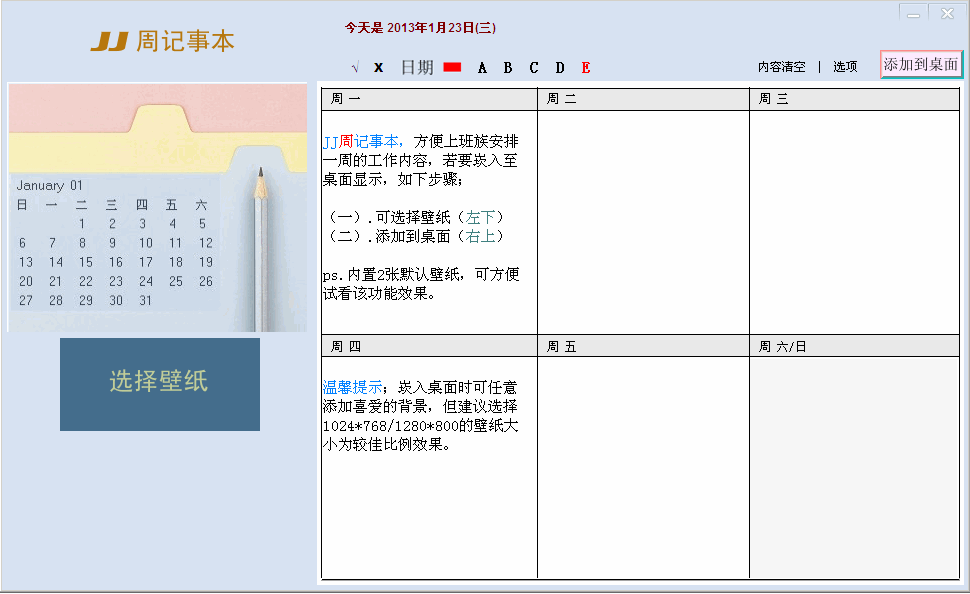Click into the empty 周二 note area

tap(643, 221)
